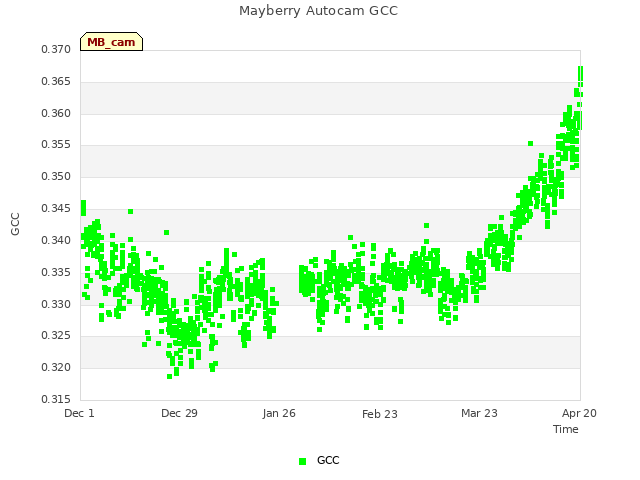Click the 0.350 y-axis value
Viewport: 640px width, 480px height.
click(56, 177)
